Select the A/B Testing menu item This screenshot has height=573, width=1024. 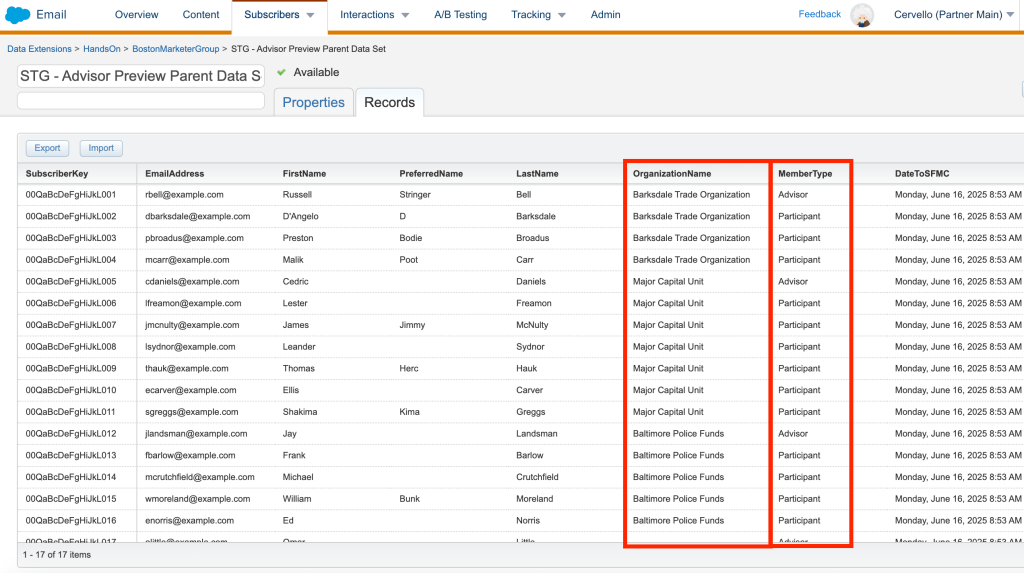tap(460, 15)
